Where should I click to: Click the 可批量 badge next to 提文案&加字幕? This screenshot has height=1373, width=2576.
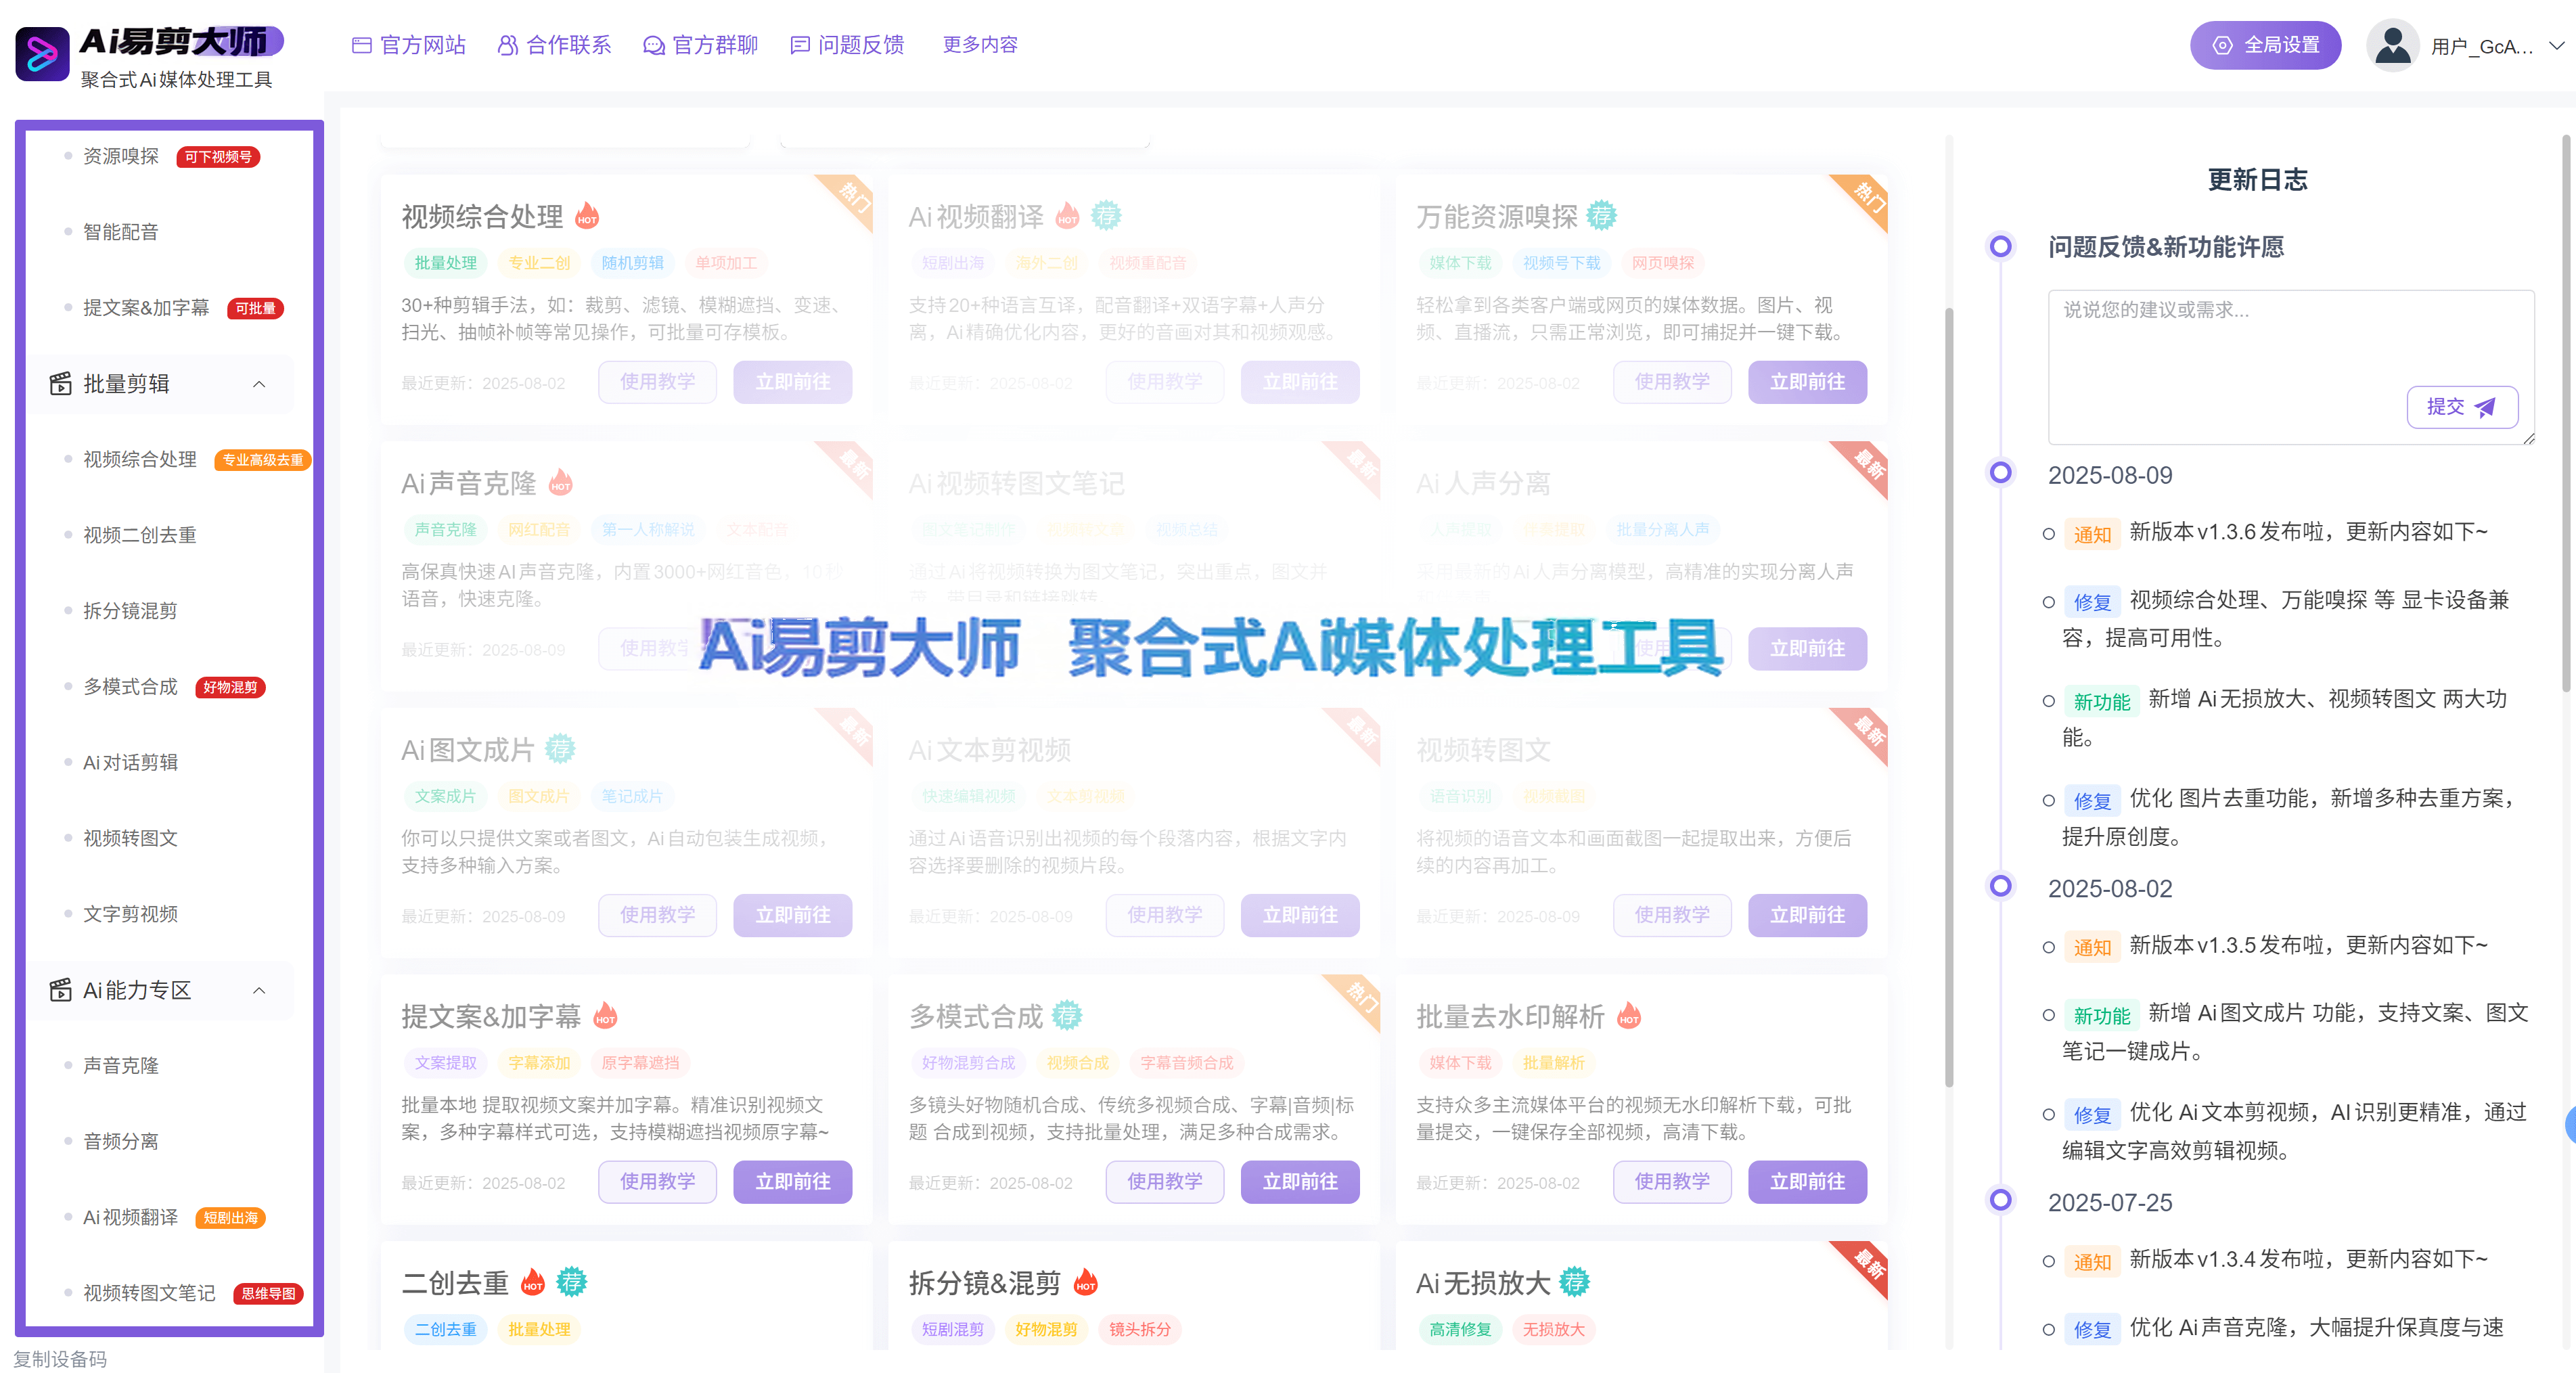(255, 308)
